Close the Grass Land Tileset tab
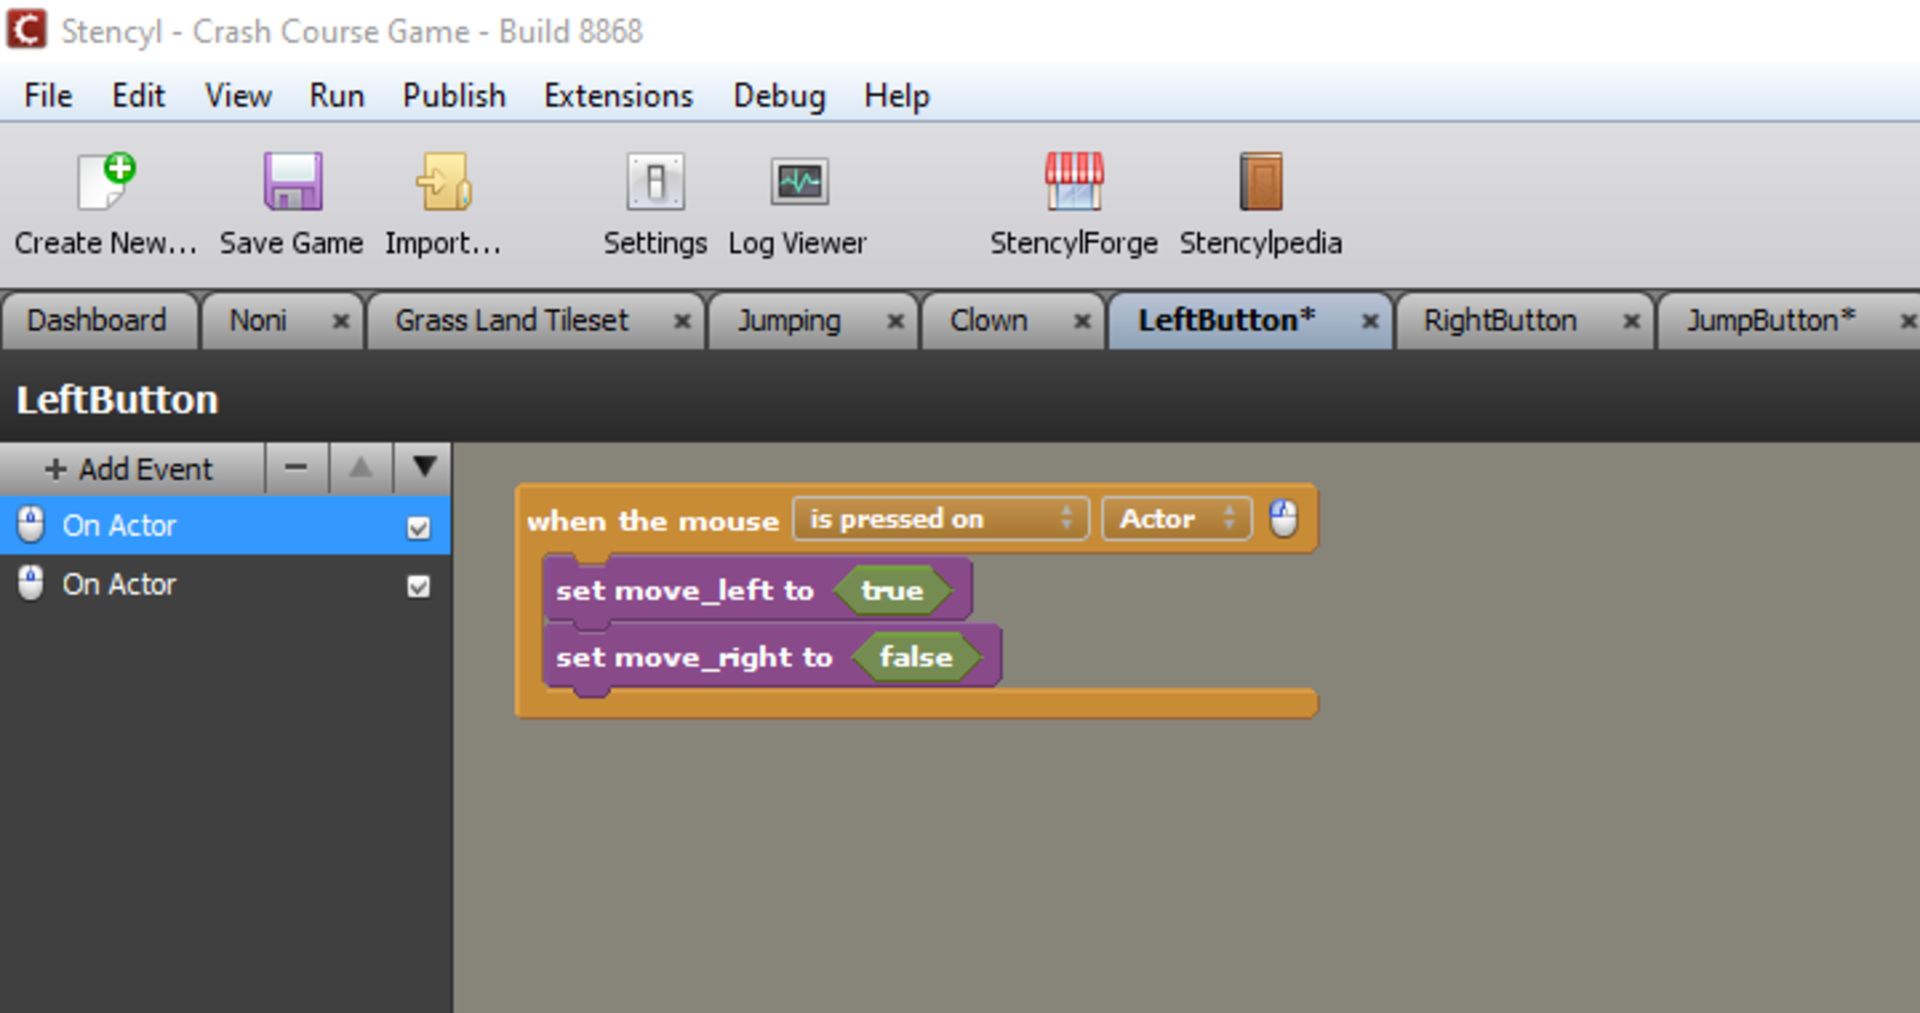This screenshot has height=1013, width=1920. [682, 322]
